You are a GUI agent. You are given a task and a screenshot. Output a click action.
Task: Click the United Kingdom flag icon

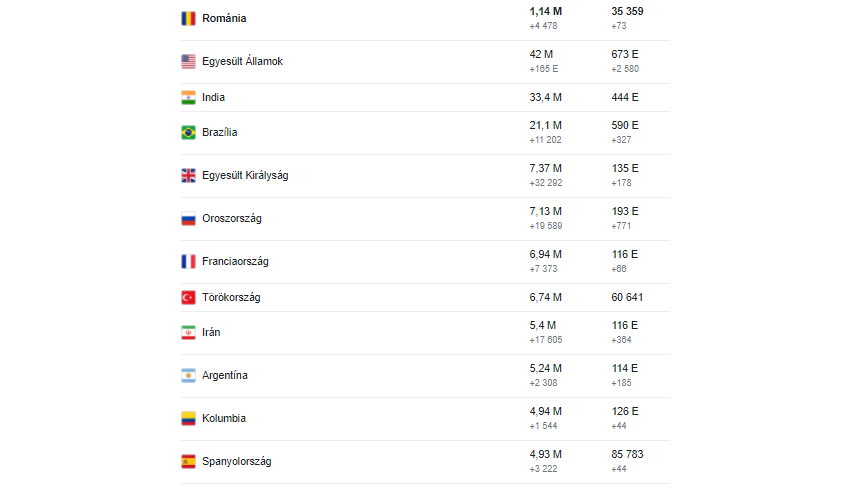pos(188,175)
